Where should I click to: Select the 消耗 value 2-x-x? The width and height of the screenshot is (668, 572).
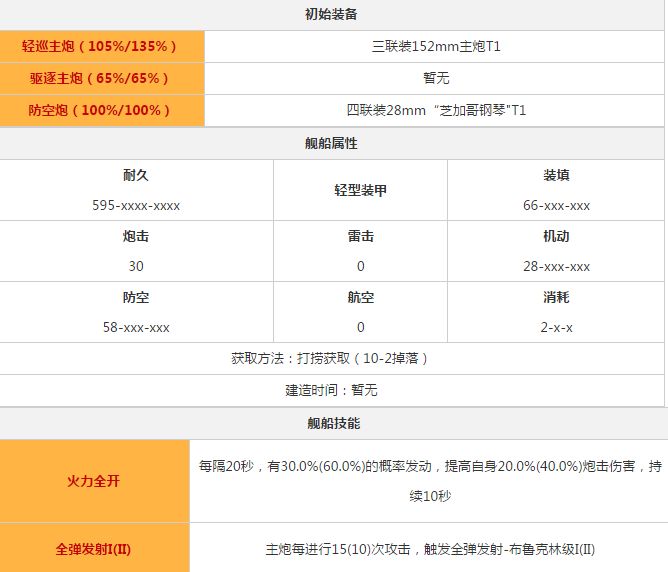click(x=556, y=327)
